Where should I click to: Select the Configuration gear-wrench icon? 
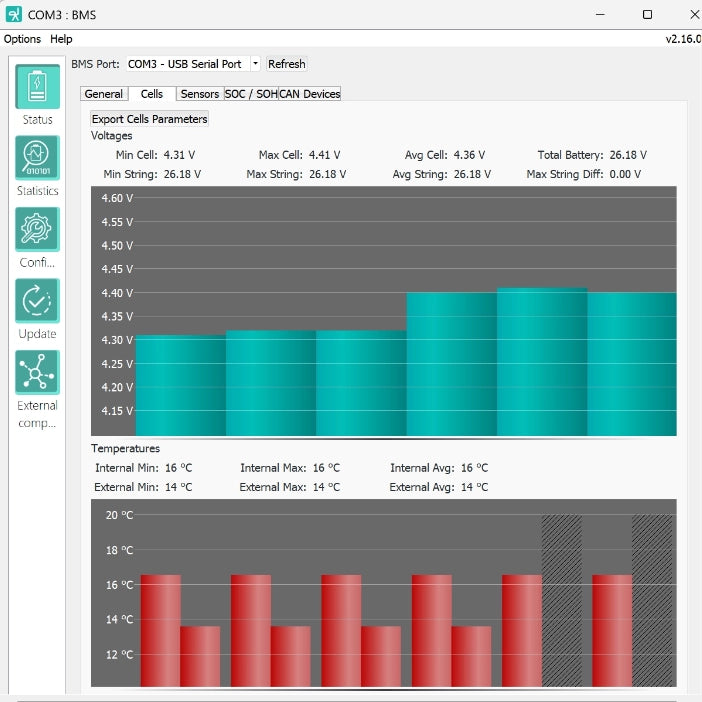[x=37, y=229]
